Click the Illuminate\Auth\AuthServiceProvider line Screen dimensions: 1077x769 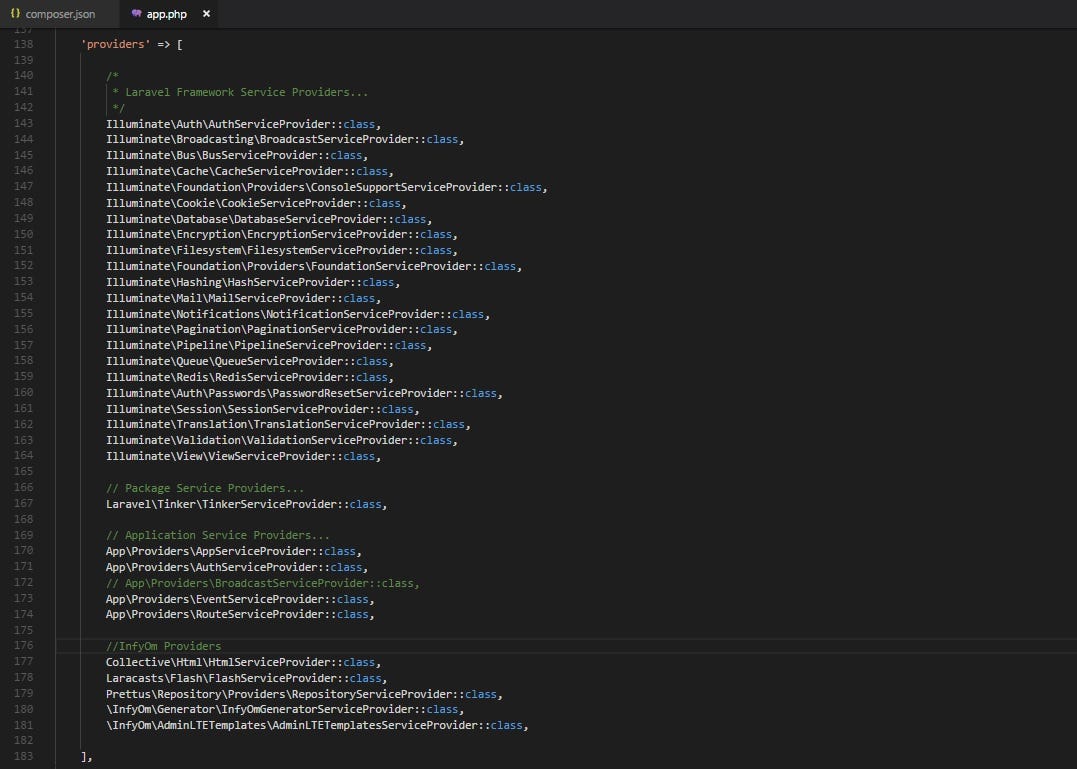[243, 124]
